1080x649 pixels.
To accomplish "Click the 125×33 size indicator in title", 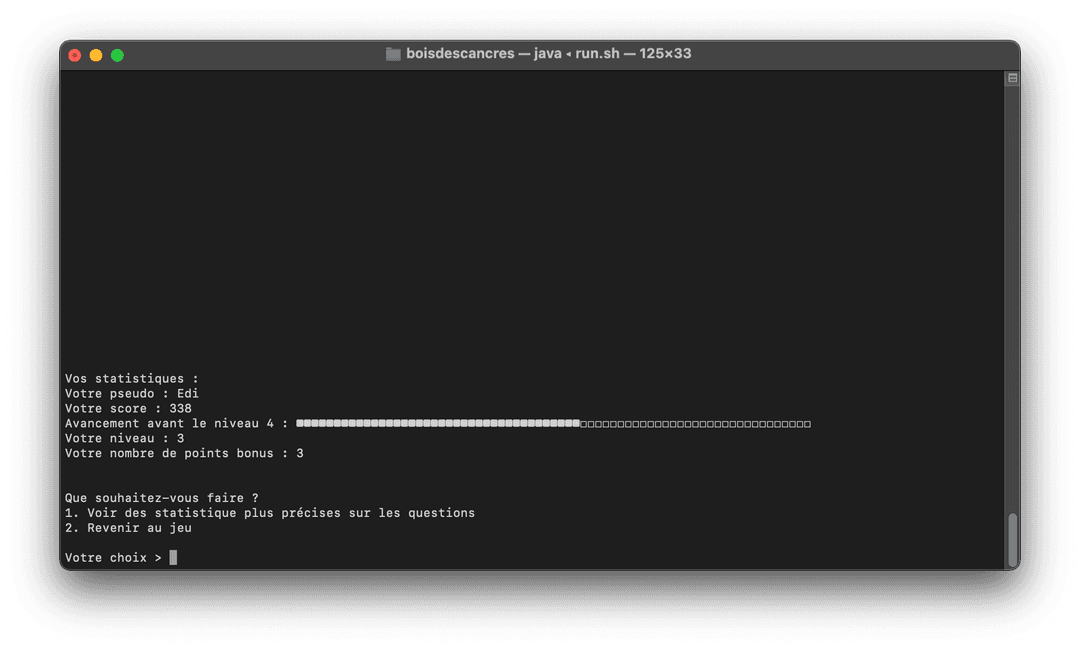I will [667, 53].
